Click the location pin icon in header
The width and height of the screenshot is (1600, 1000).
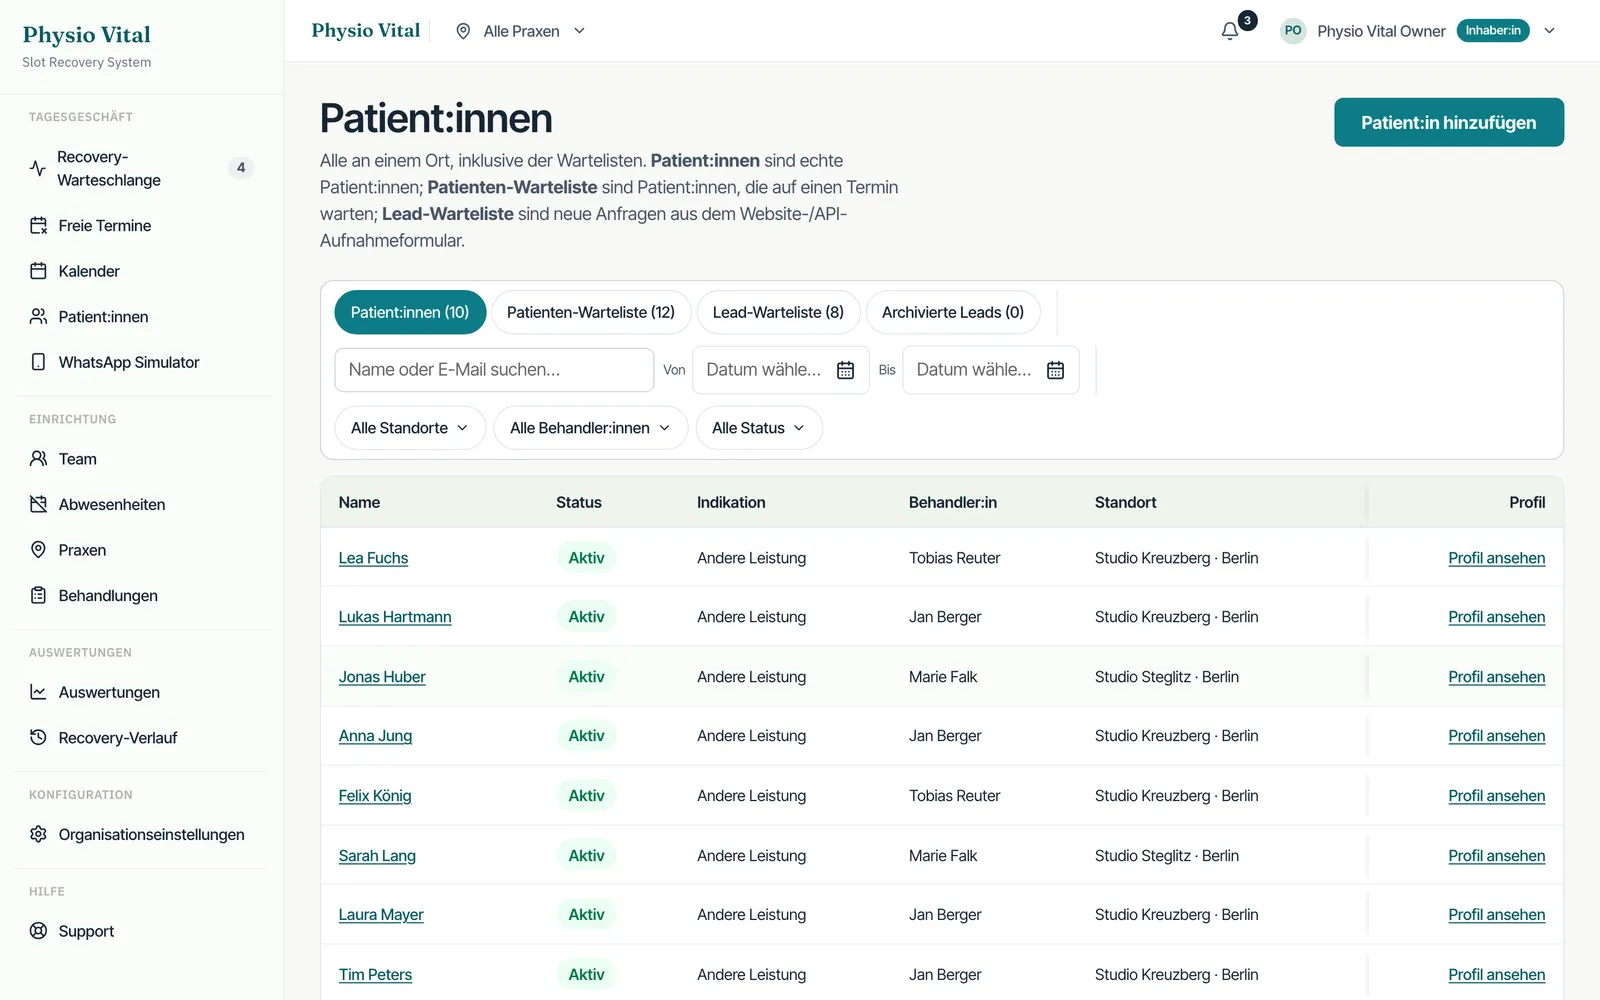(463, 31)
